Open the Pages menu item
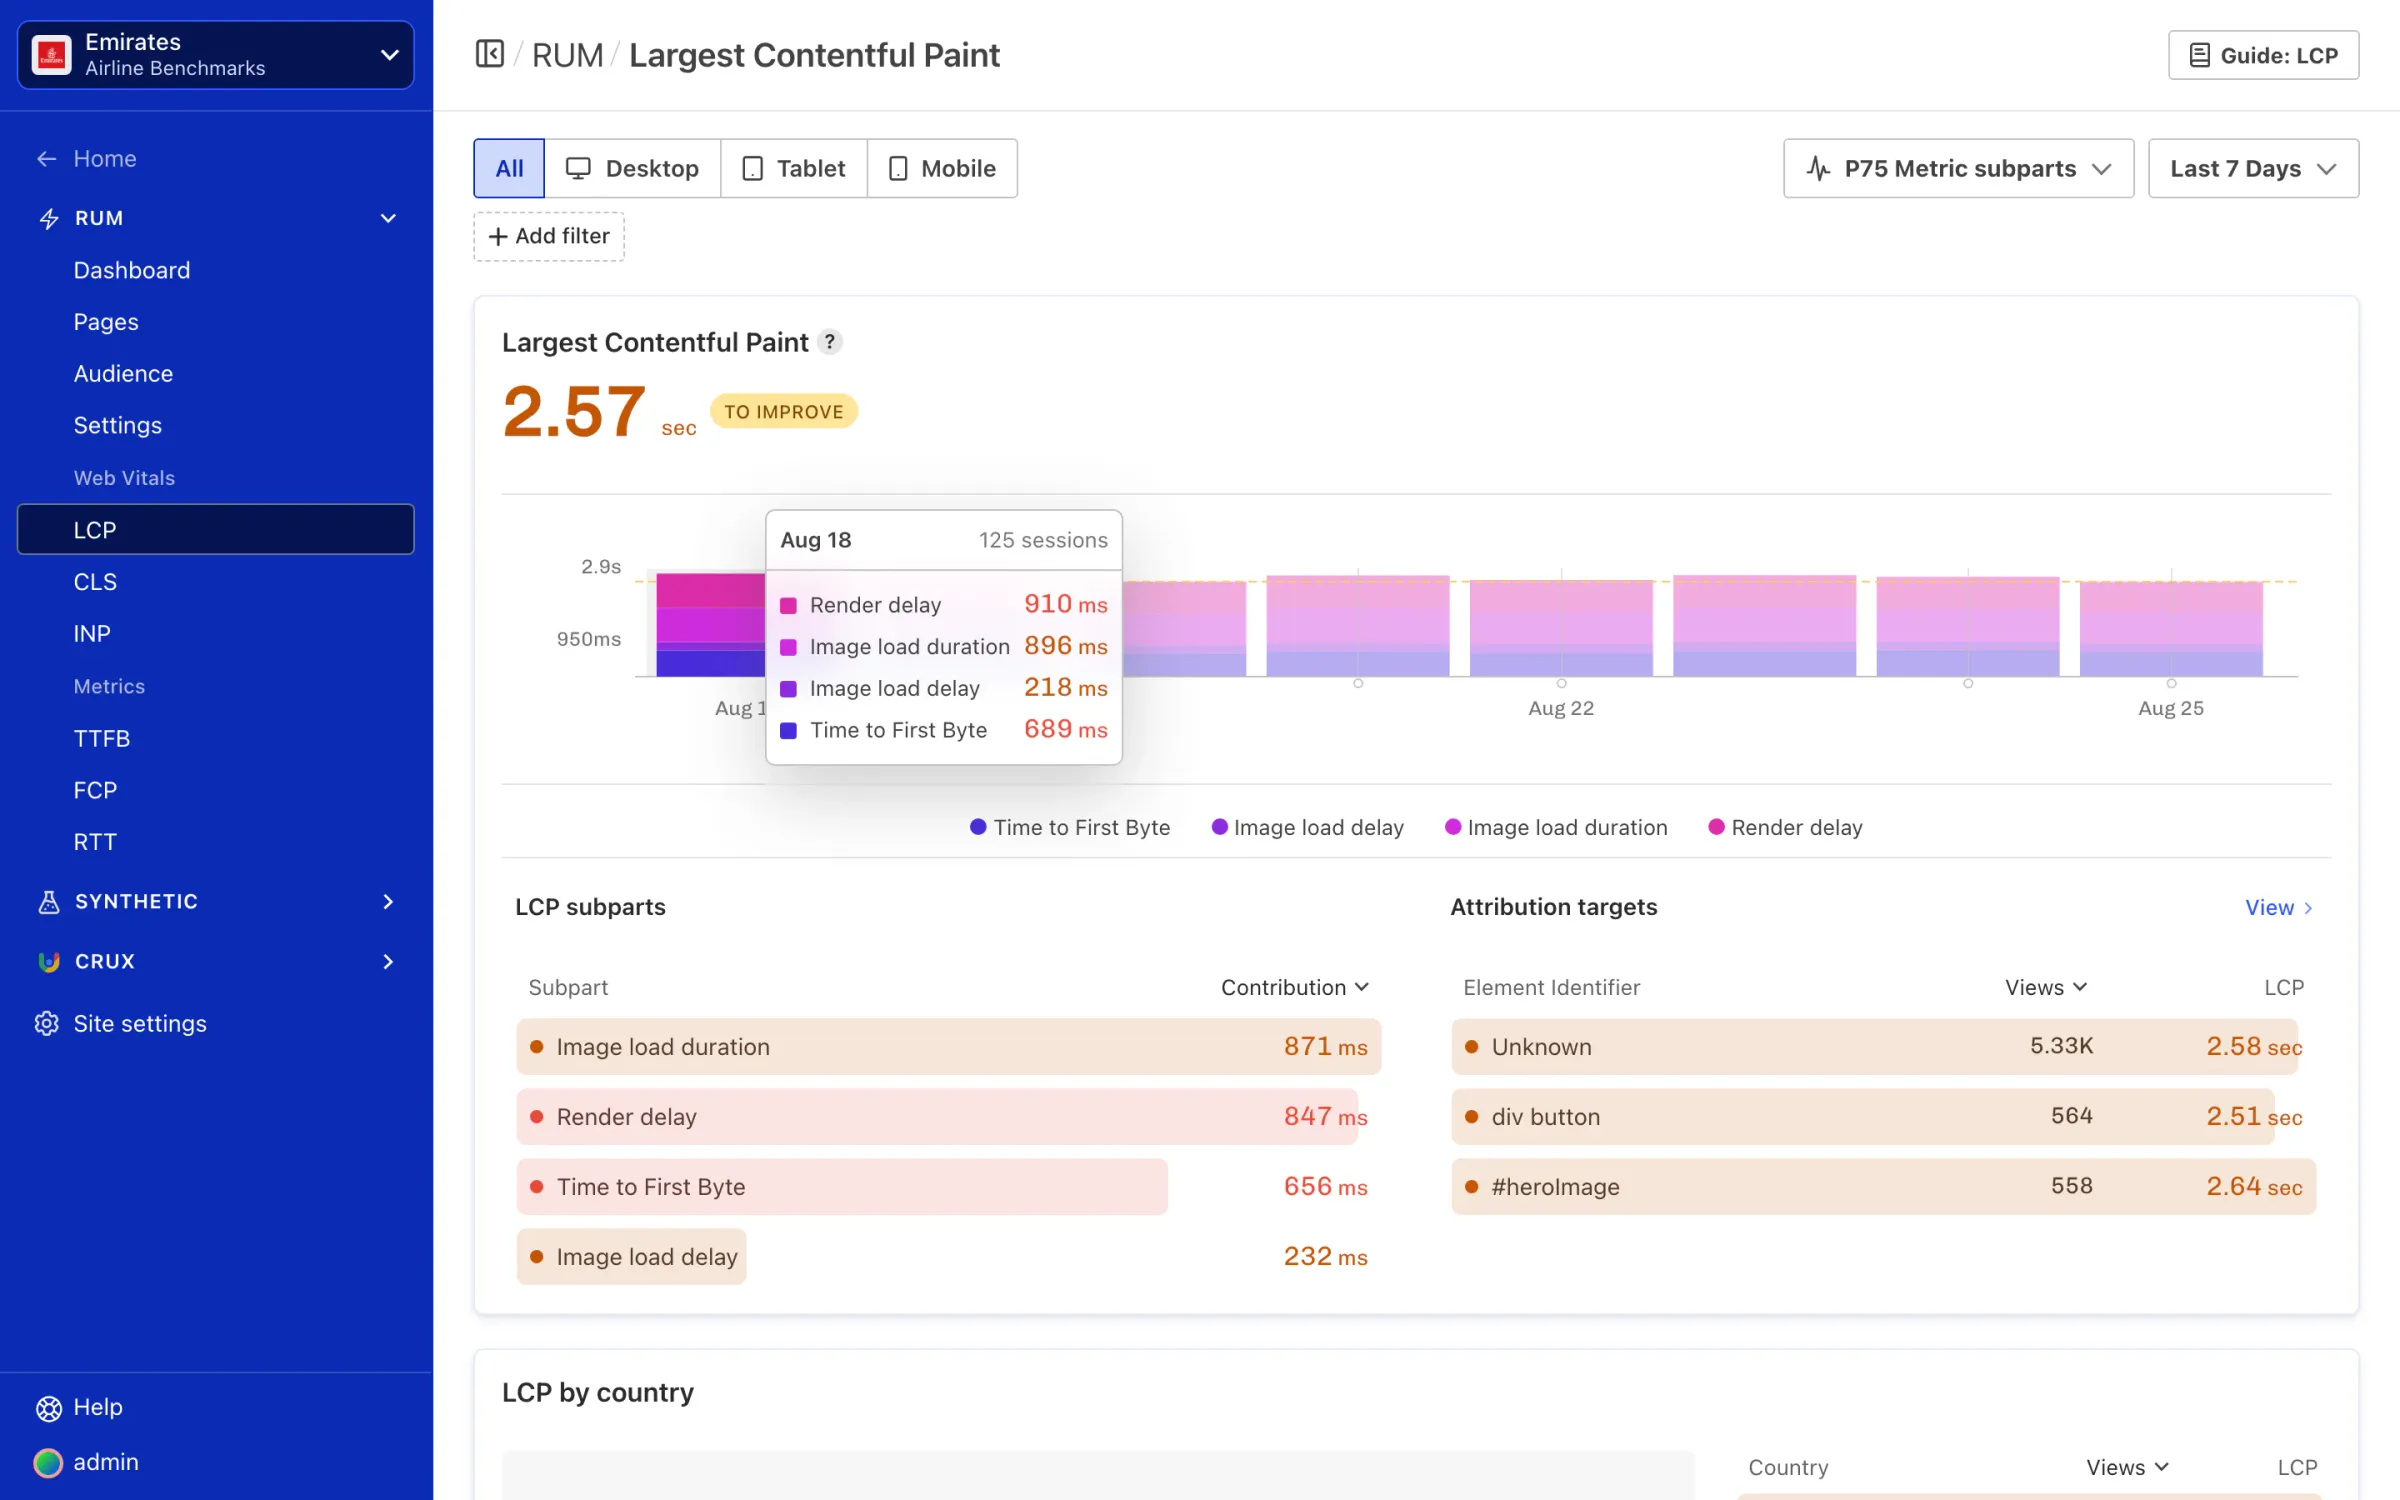Screen dimensions: 2400x1500 pyautogui.click(x=106, y=322)
